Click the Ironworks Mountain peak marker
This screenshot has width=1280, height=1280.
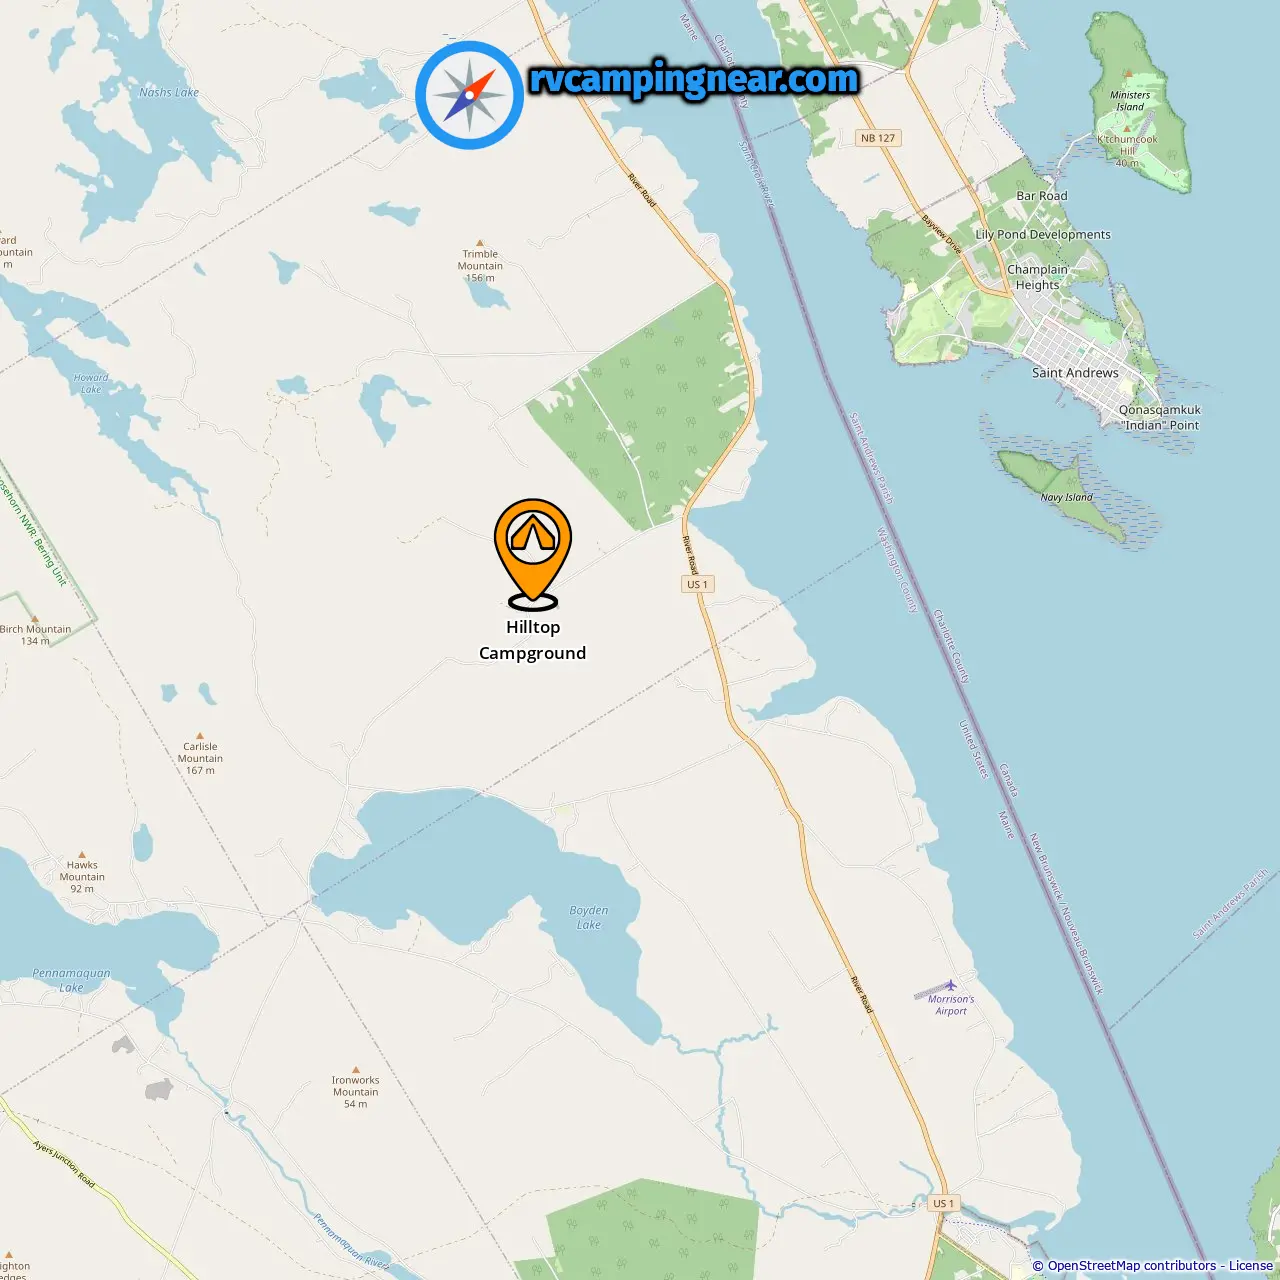click(355, 1069)
